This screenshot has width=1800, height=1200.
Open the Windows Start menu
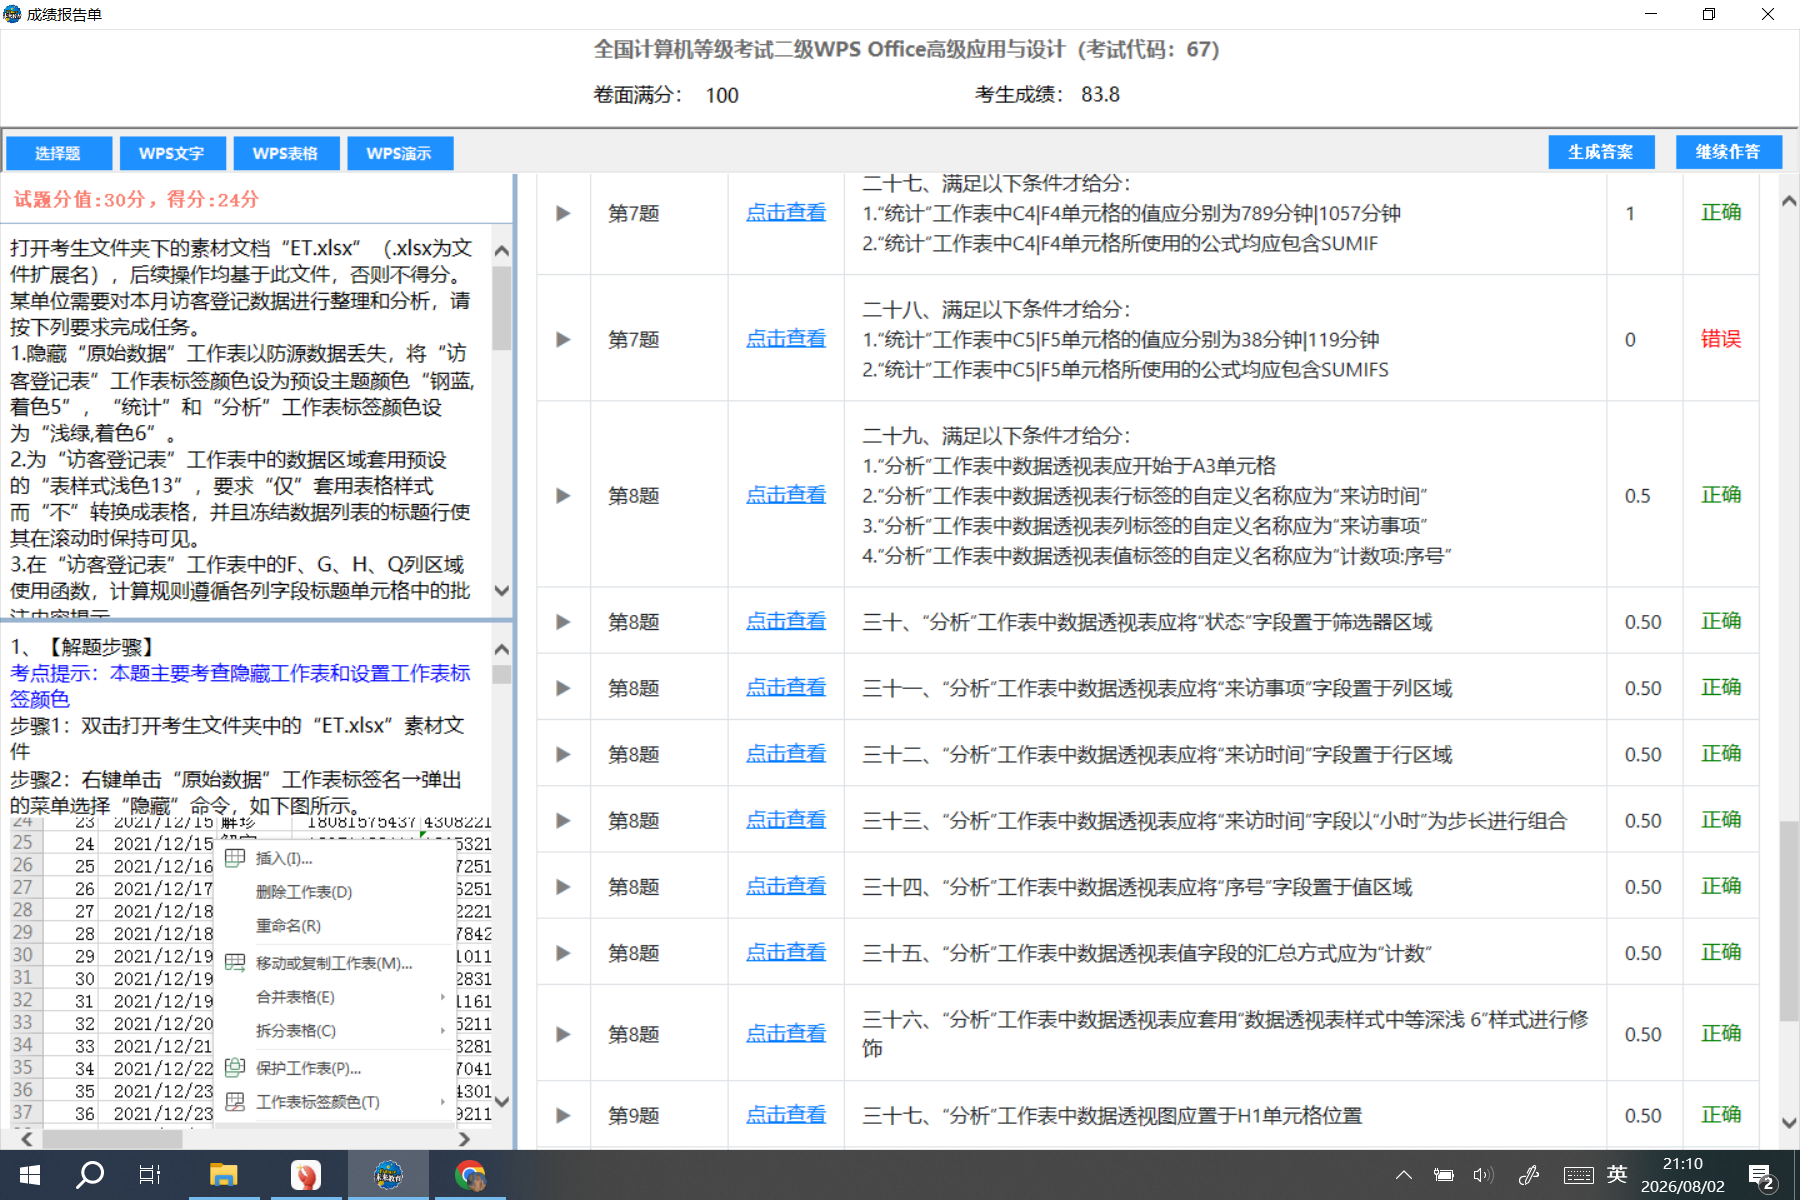(29, 1175)
